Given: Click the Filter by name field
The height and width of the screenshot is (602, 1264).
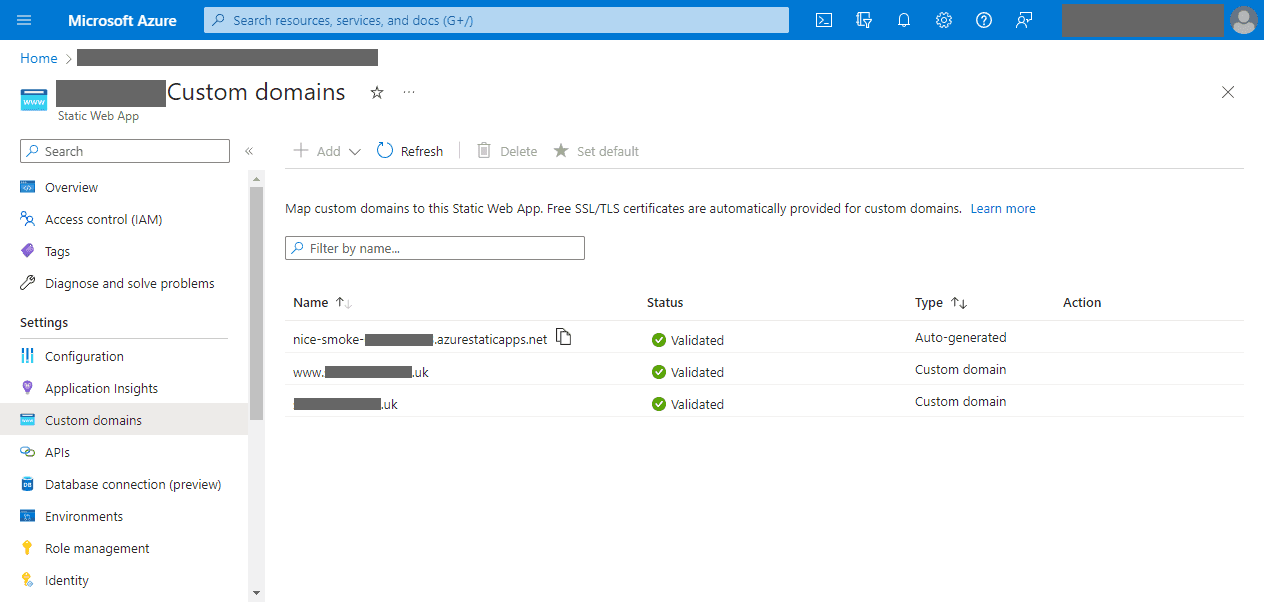Looking at the screenshot, I should point(435,248).
